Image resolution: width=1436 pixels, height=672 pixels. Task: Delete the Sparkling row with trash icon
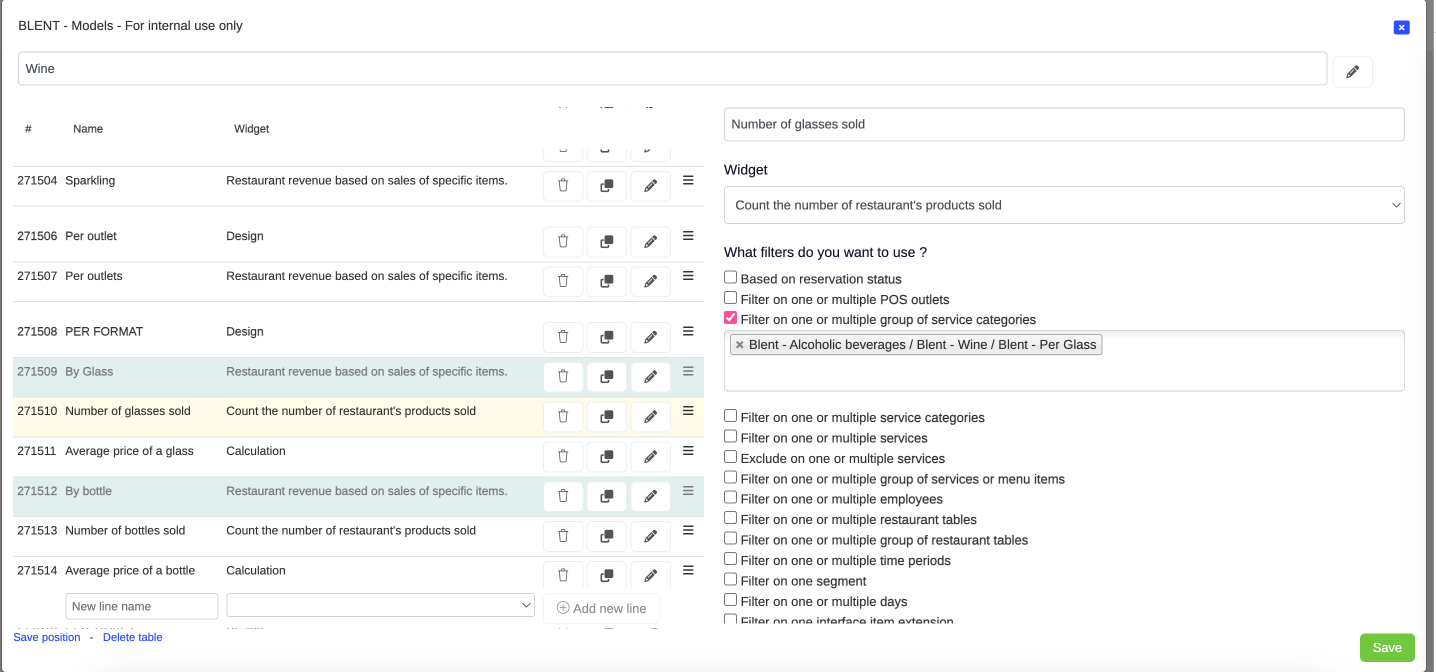click(563, 186)
